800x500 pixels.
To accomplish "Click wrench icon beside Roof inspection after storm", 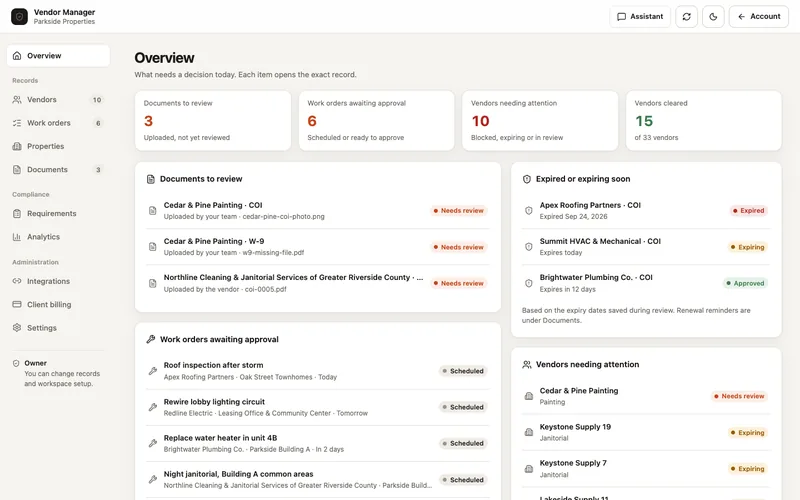I will coord(153,371).
